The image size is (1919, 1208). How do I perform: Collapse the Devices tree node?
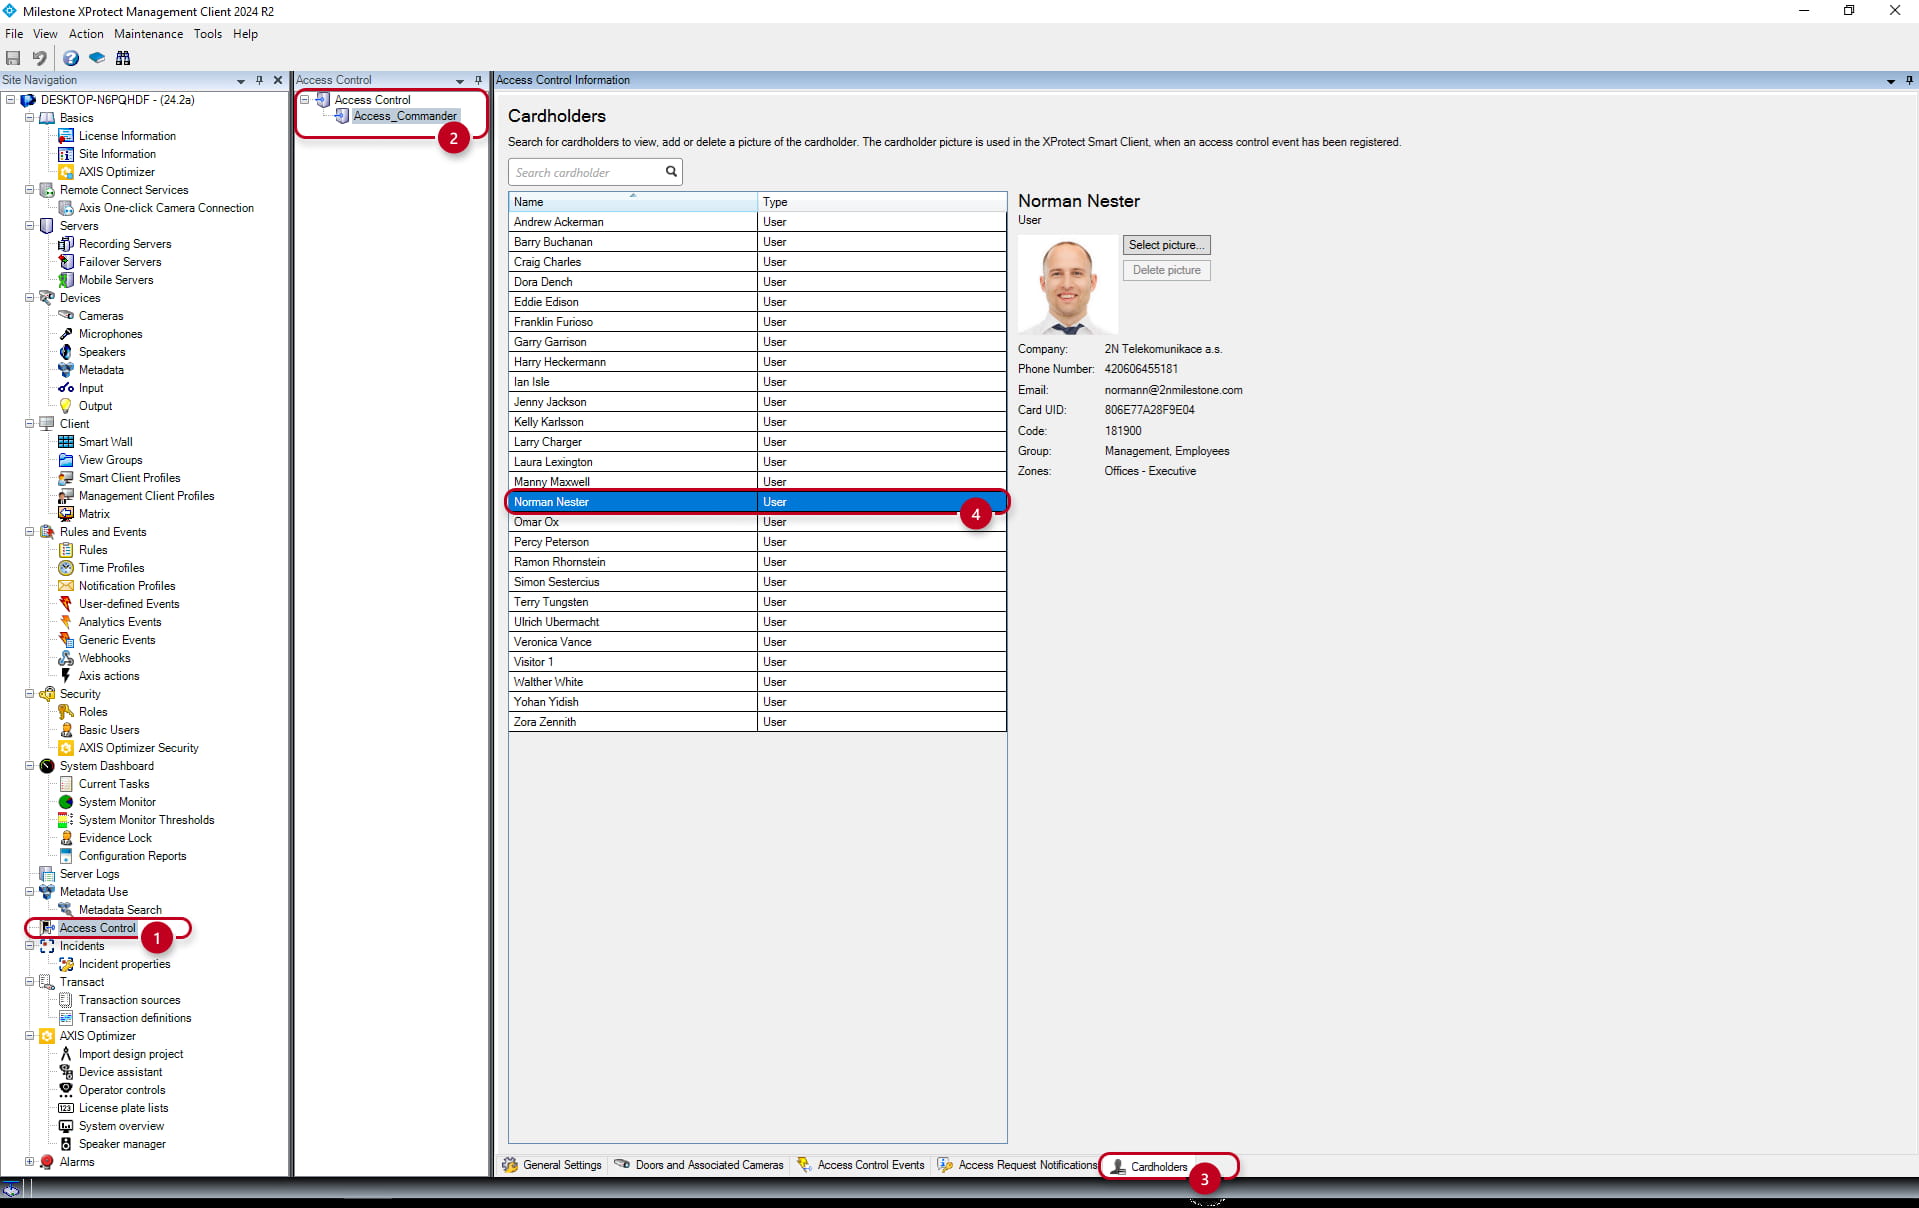29,298
